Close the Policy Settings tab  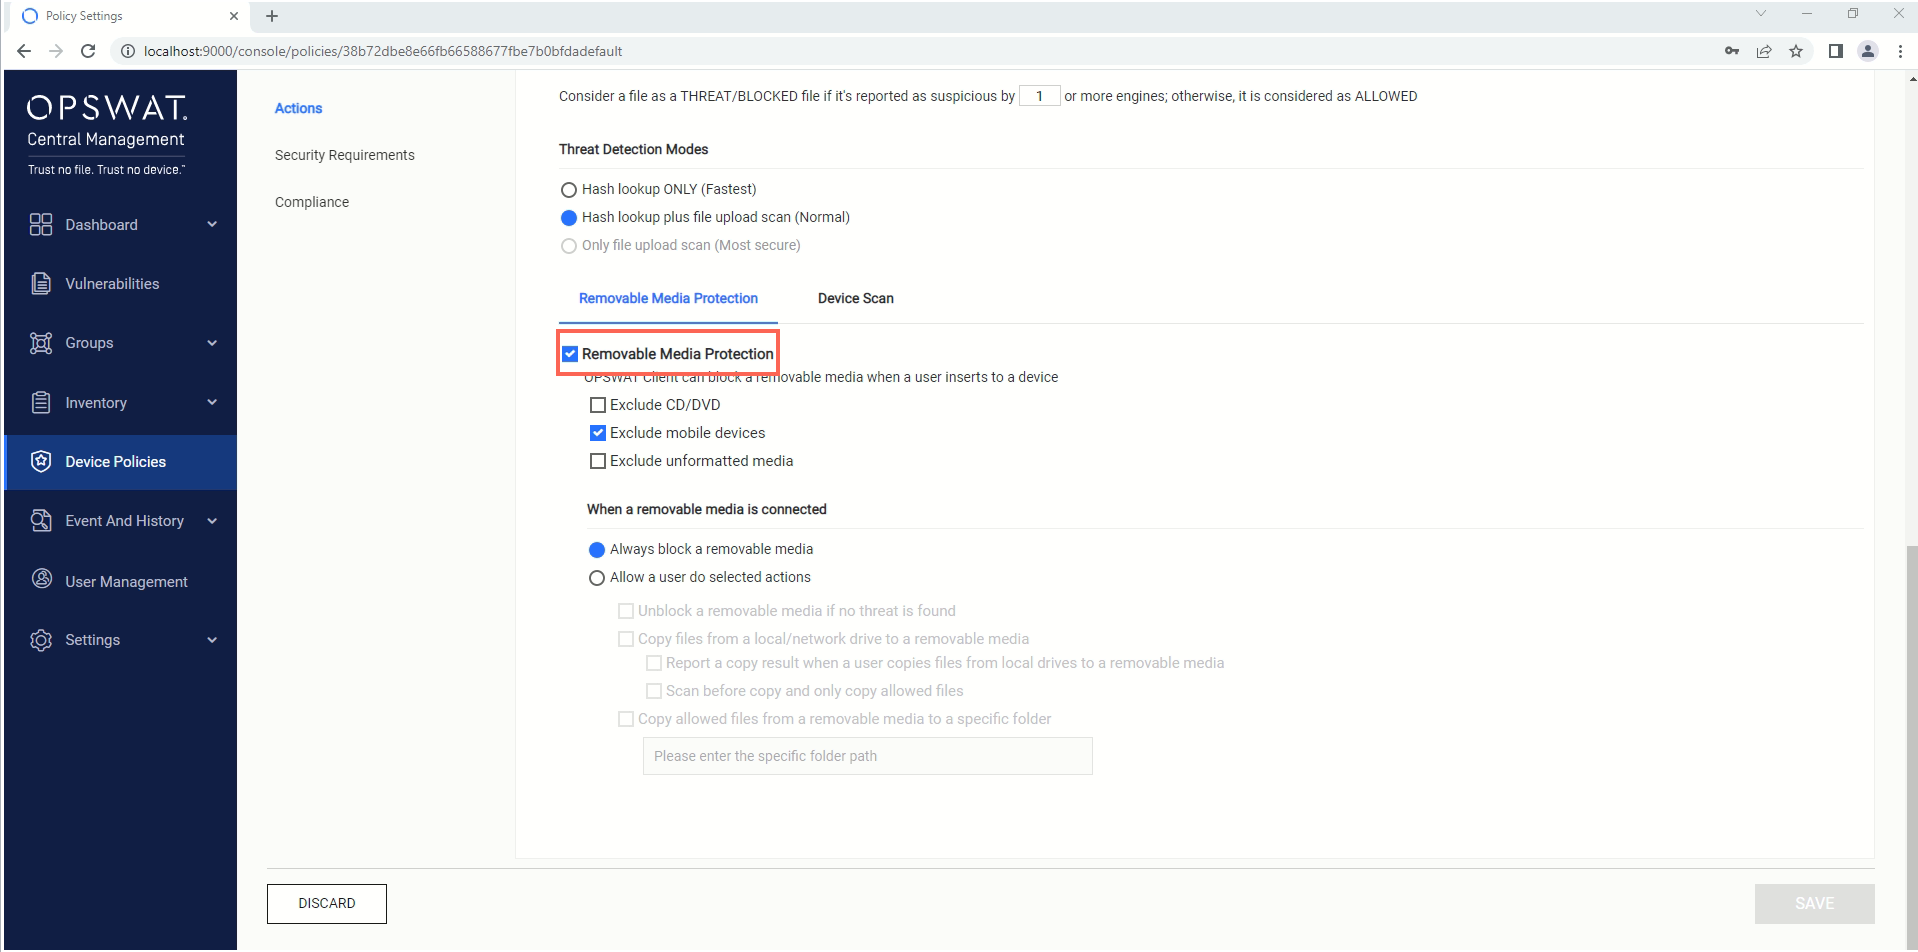(233, 16)
